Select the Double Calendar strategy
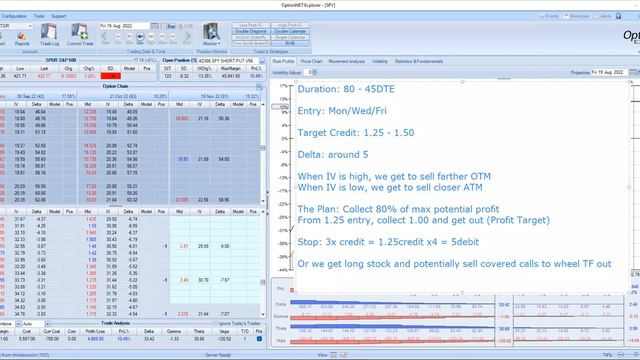This screenshot has height=360, width=640. (x=290, y=31)
